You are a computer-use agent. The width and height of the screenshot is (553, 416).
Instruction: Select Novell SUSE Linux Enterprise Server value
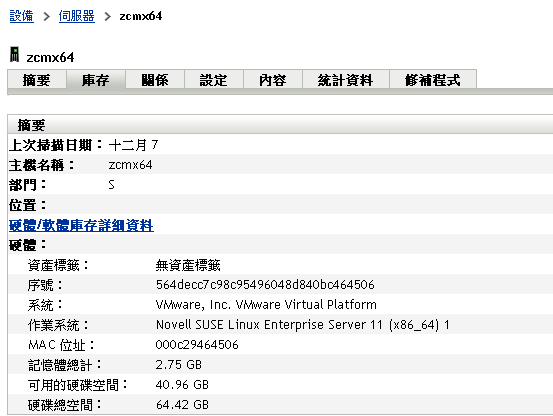pos(303,325)
